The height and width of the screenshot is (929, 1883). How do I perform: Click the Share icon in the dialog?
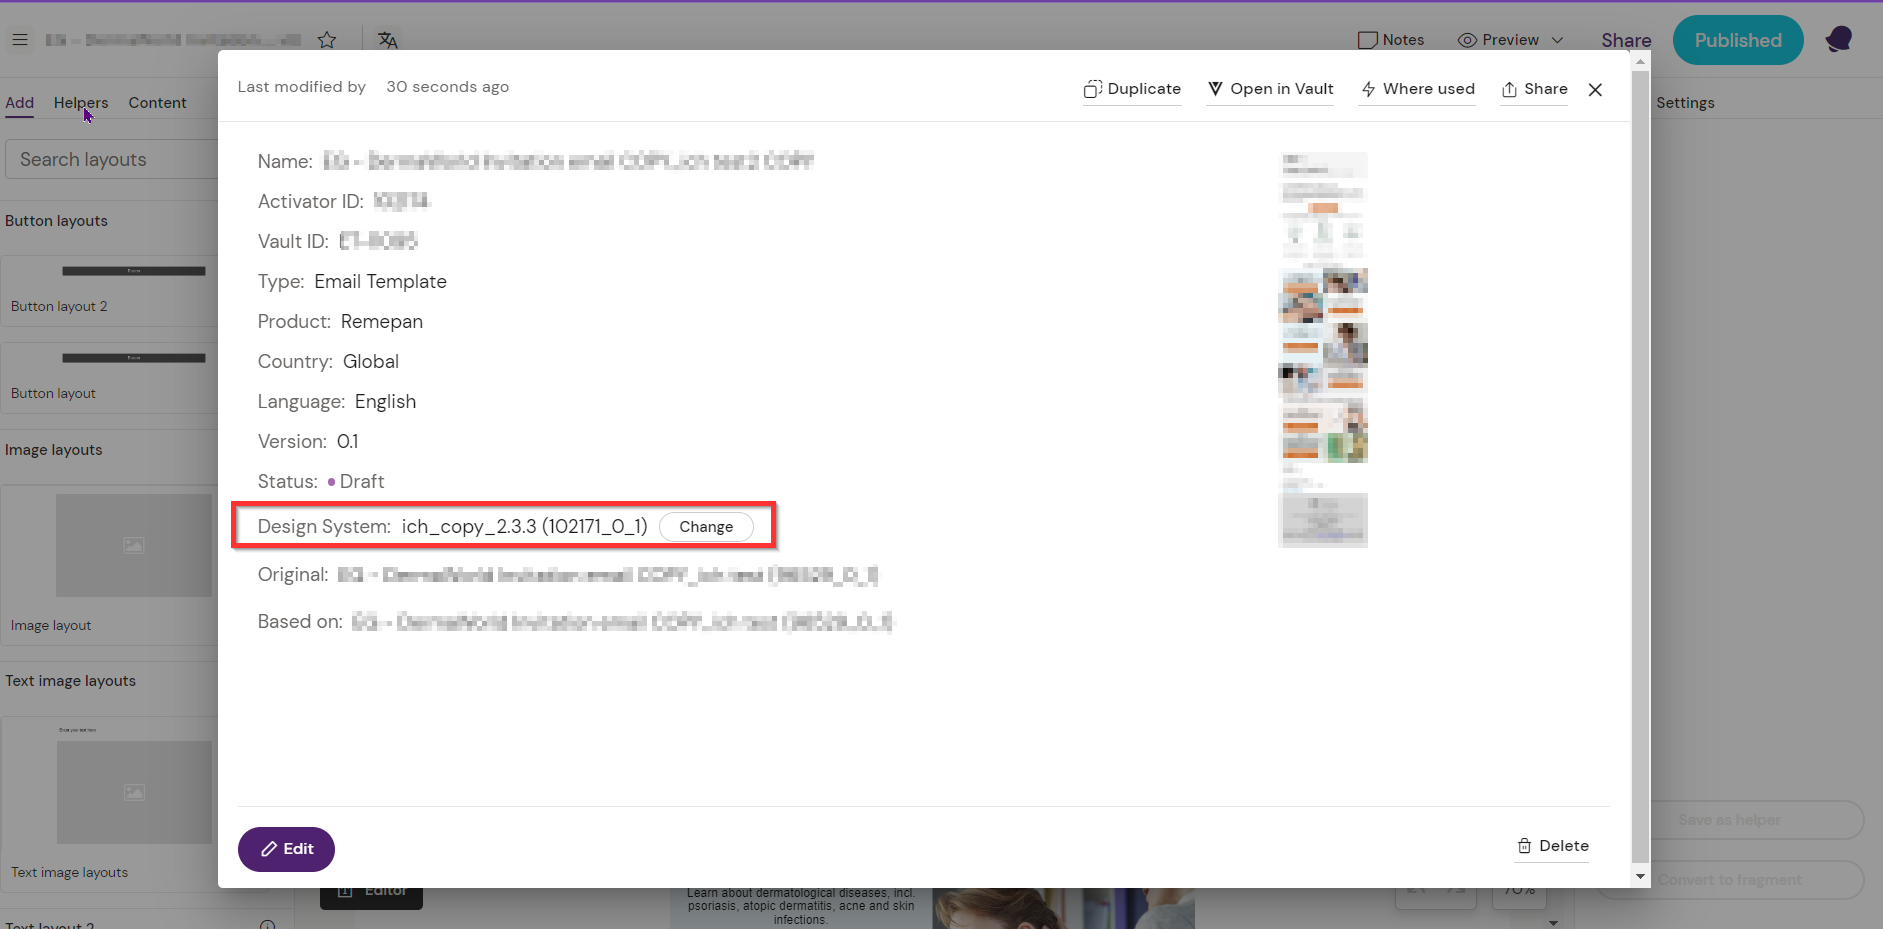click(1509, 89)
